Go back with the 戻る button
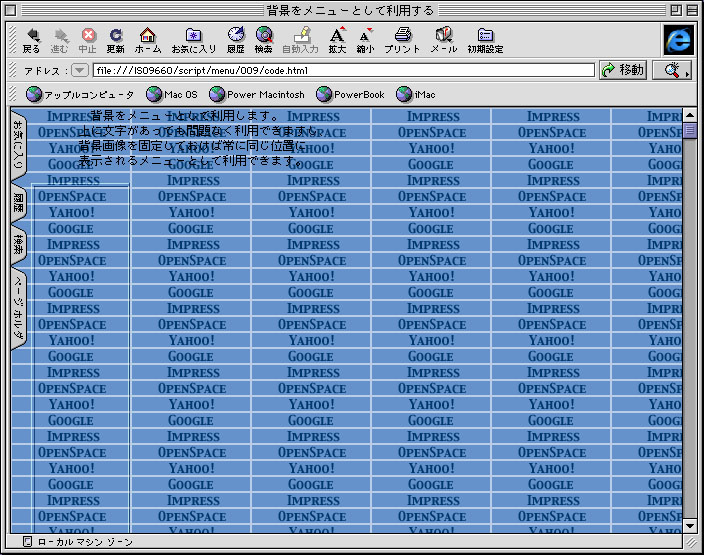The width and height of the screenshot is (704, 555). (x=31, y=40)
